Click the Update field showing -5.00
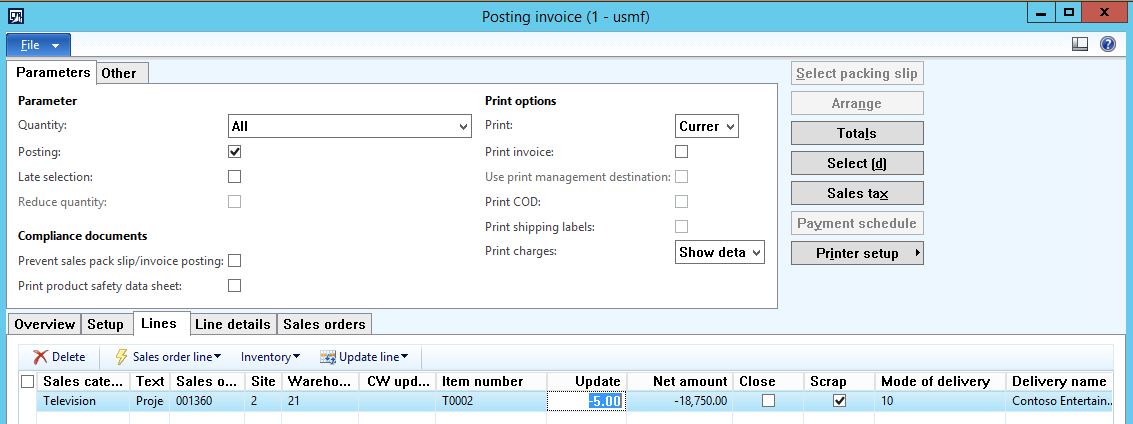1133x424 pixels. click(x=585, y=401)
